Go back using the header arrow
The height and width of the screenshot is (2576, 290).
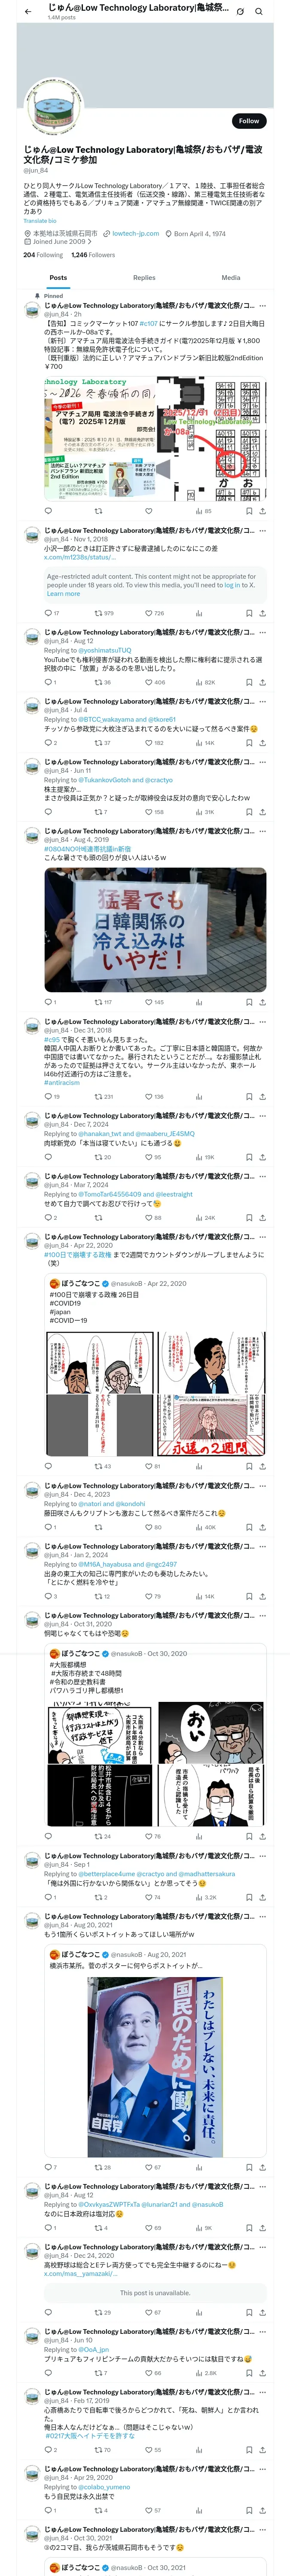tap(28, 11)
